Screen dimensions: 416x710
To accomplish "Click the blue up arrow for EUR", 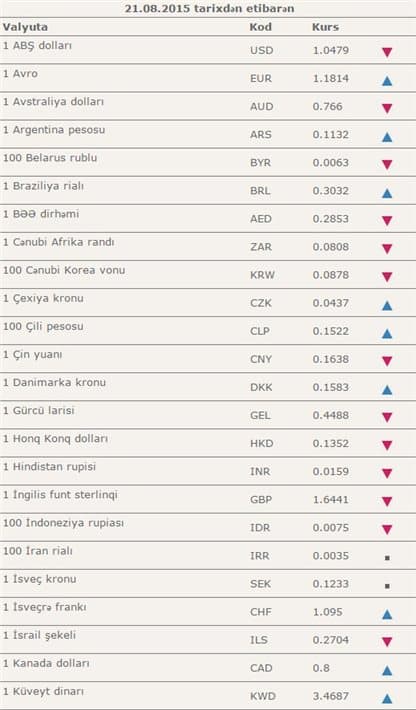I will (x=387, y=81).
